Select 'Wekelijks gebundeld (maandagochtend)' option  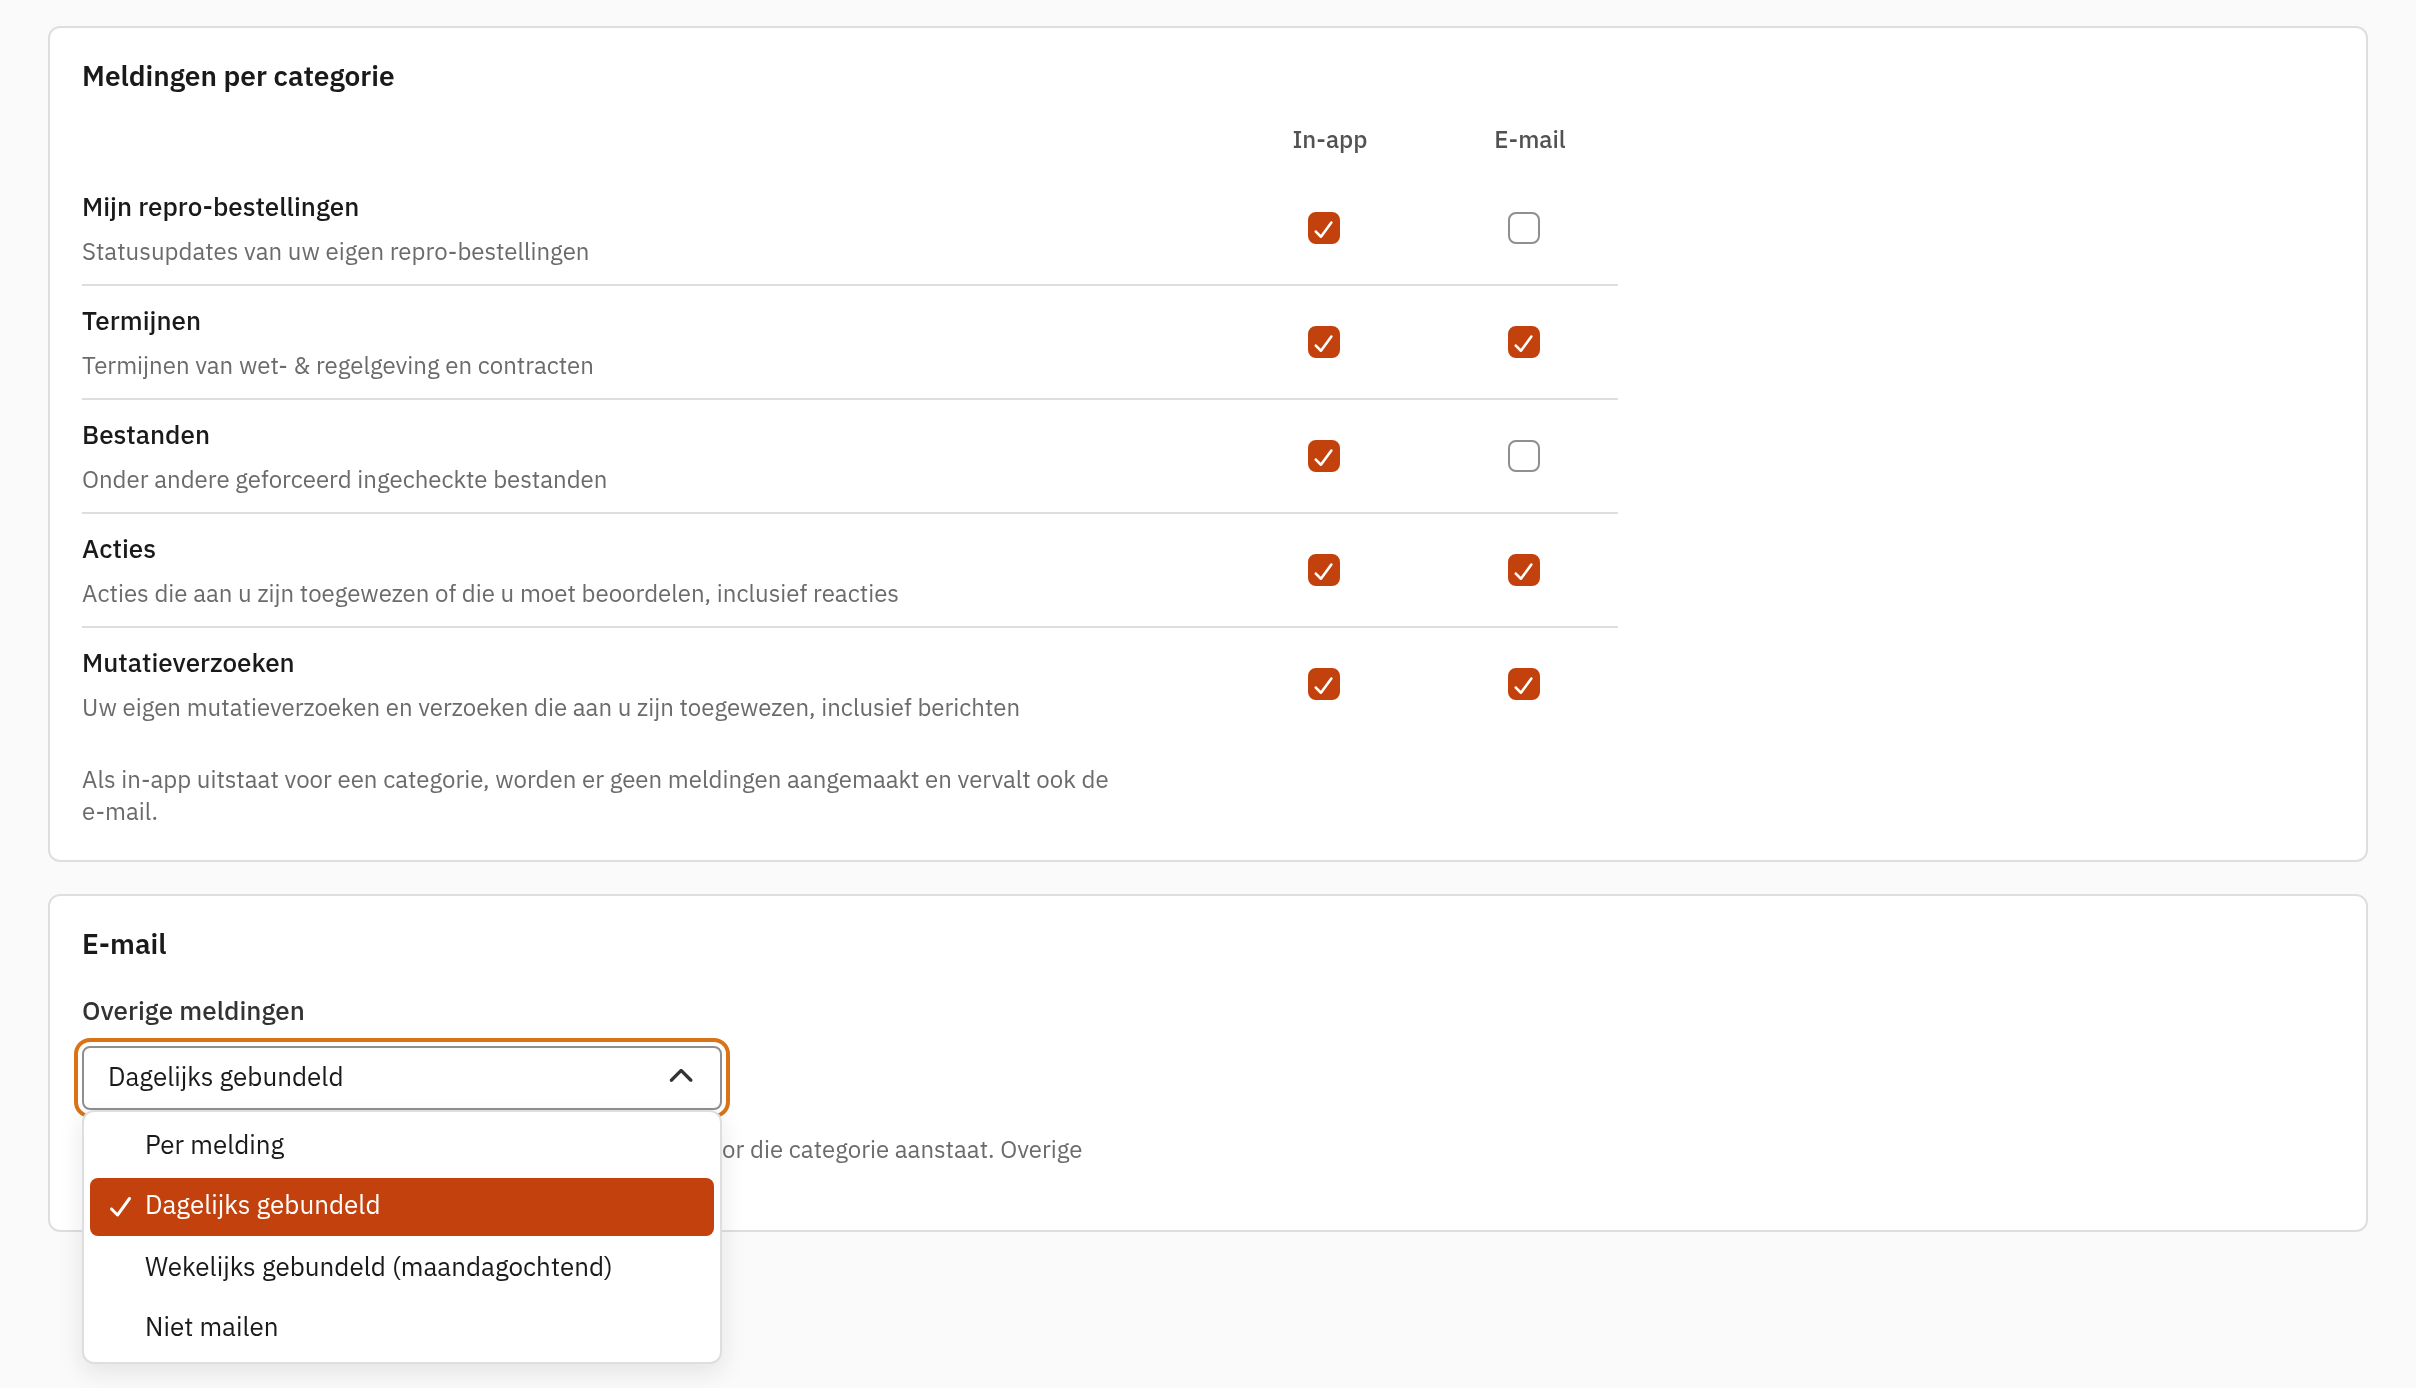pyautogui.click(x=401, y=1267)
